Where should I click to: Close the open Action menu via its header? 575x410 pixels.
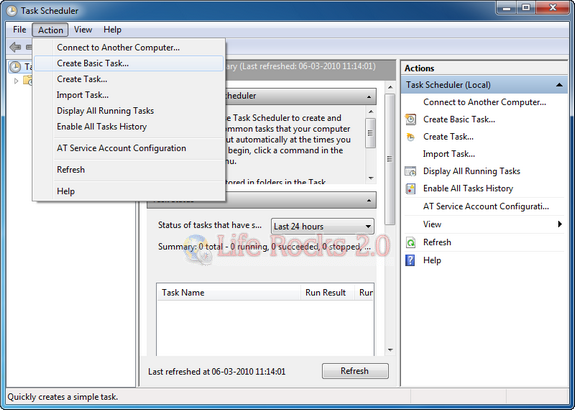click(x=50, y=30)
